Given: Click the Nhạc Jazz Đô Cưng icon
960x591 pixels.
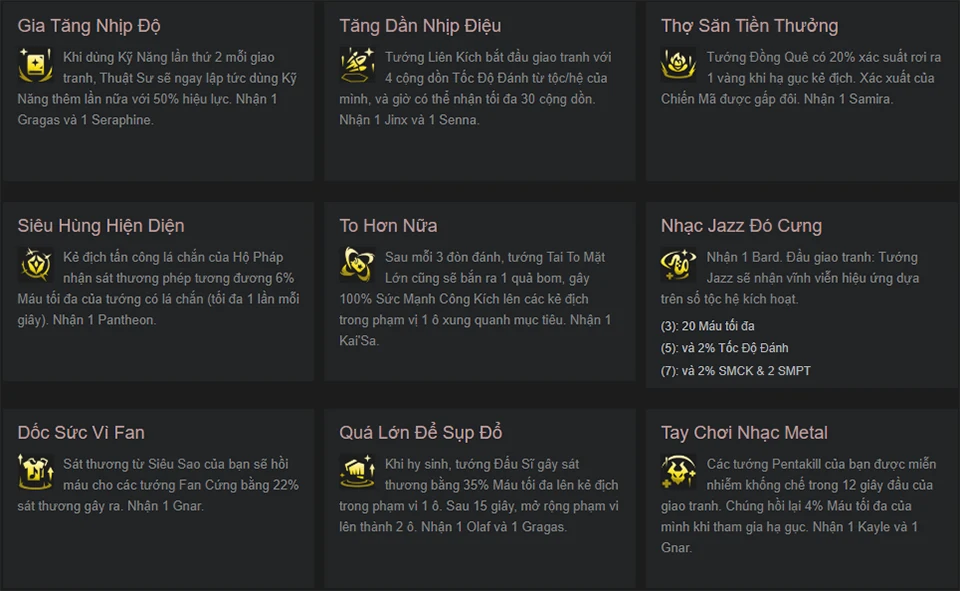Looking at the screenshot, I should point(679,264).
